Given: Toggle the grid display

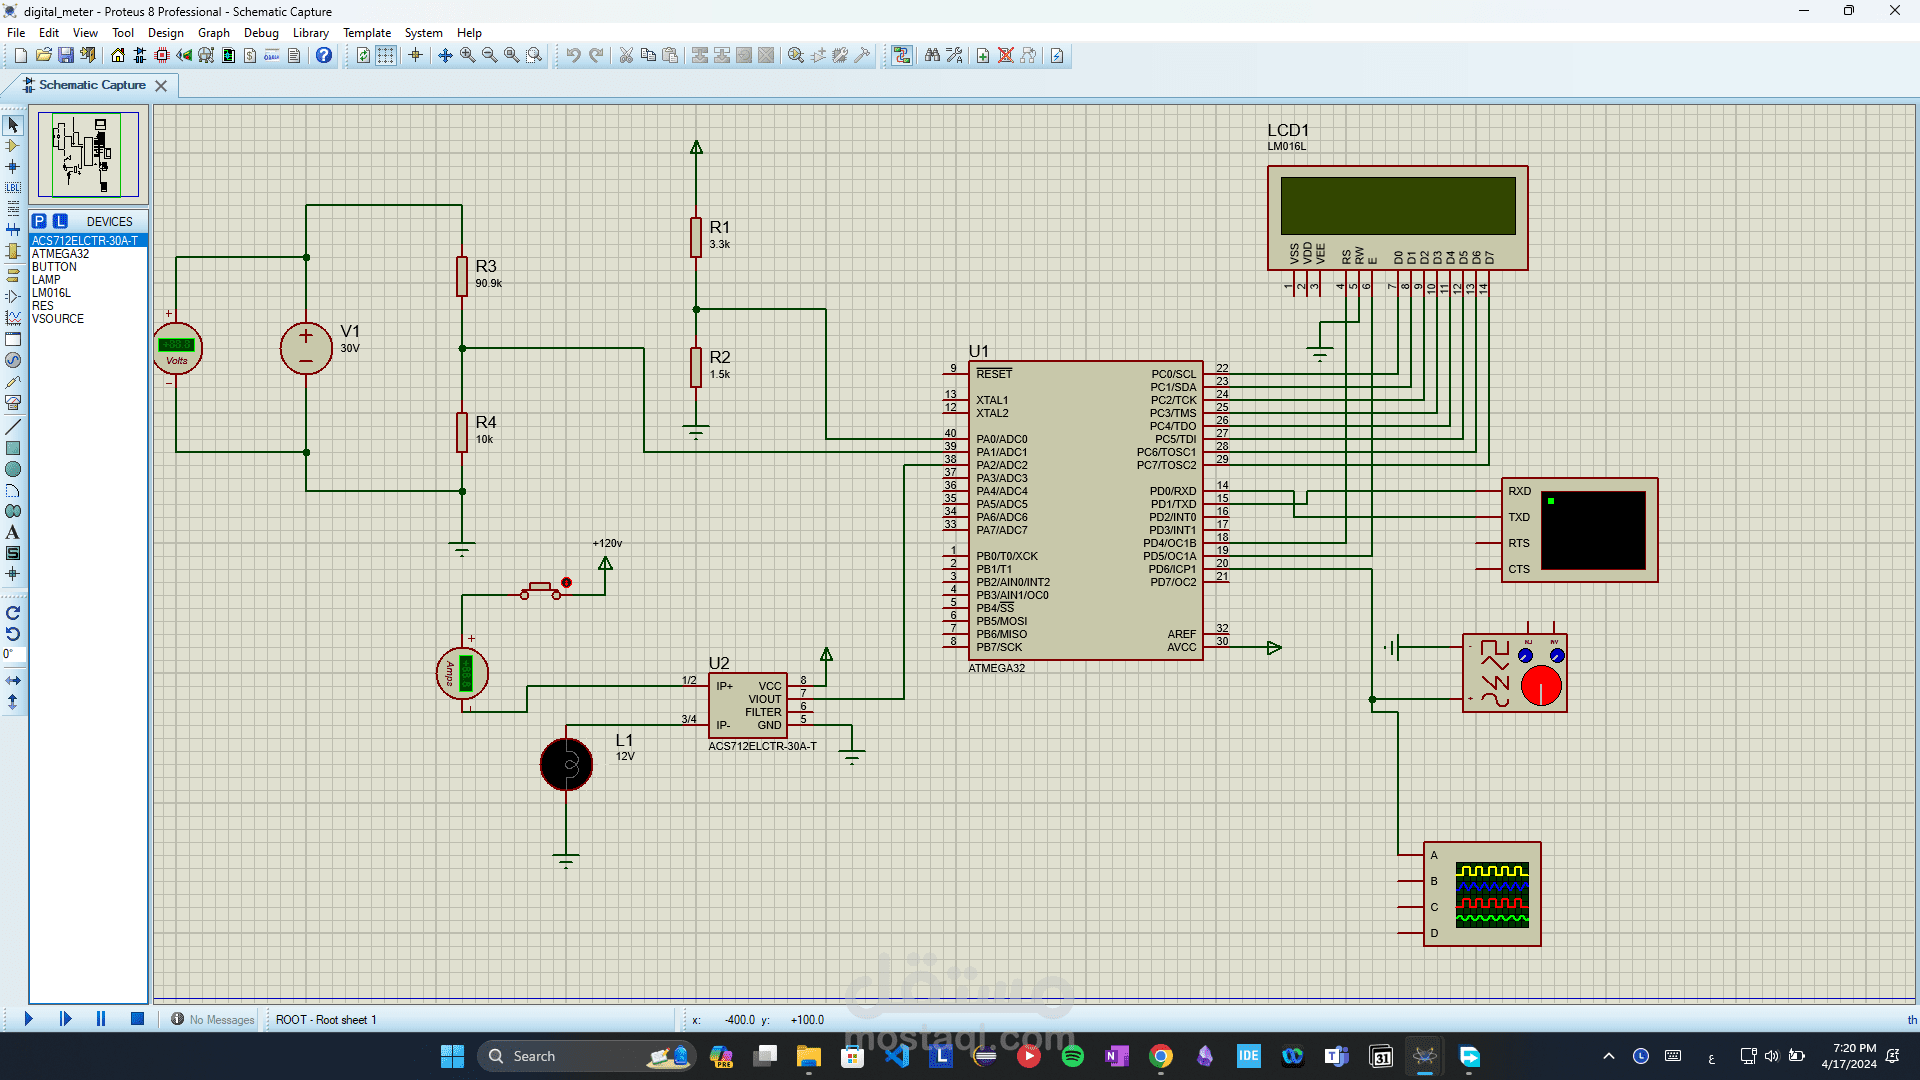Looking at the screenshot, I should coord(385,55).
